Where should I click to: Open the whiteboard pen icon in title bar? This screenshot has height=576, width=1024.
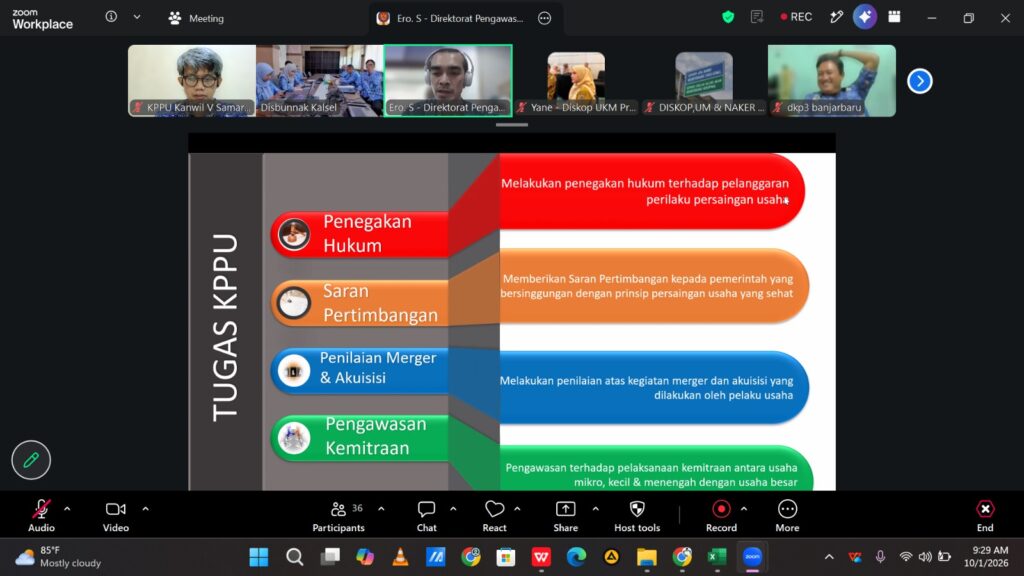tap(837, 18)
